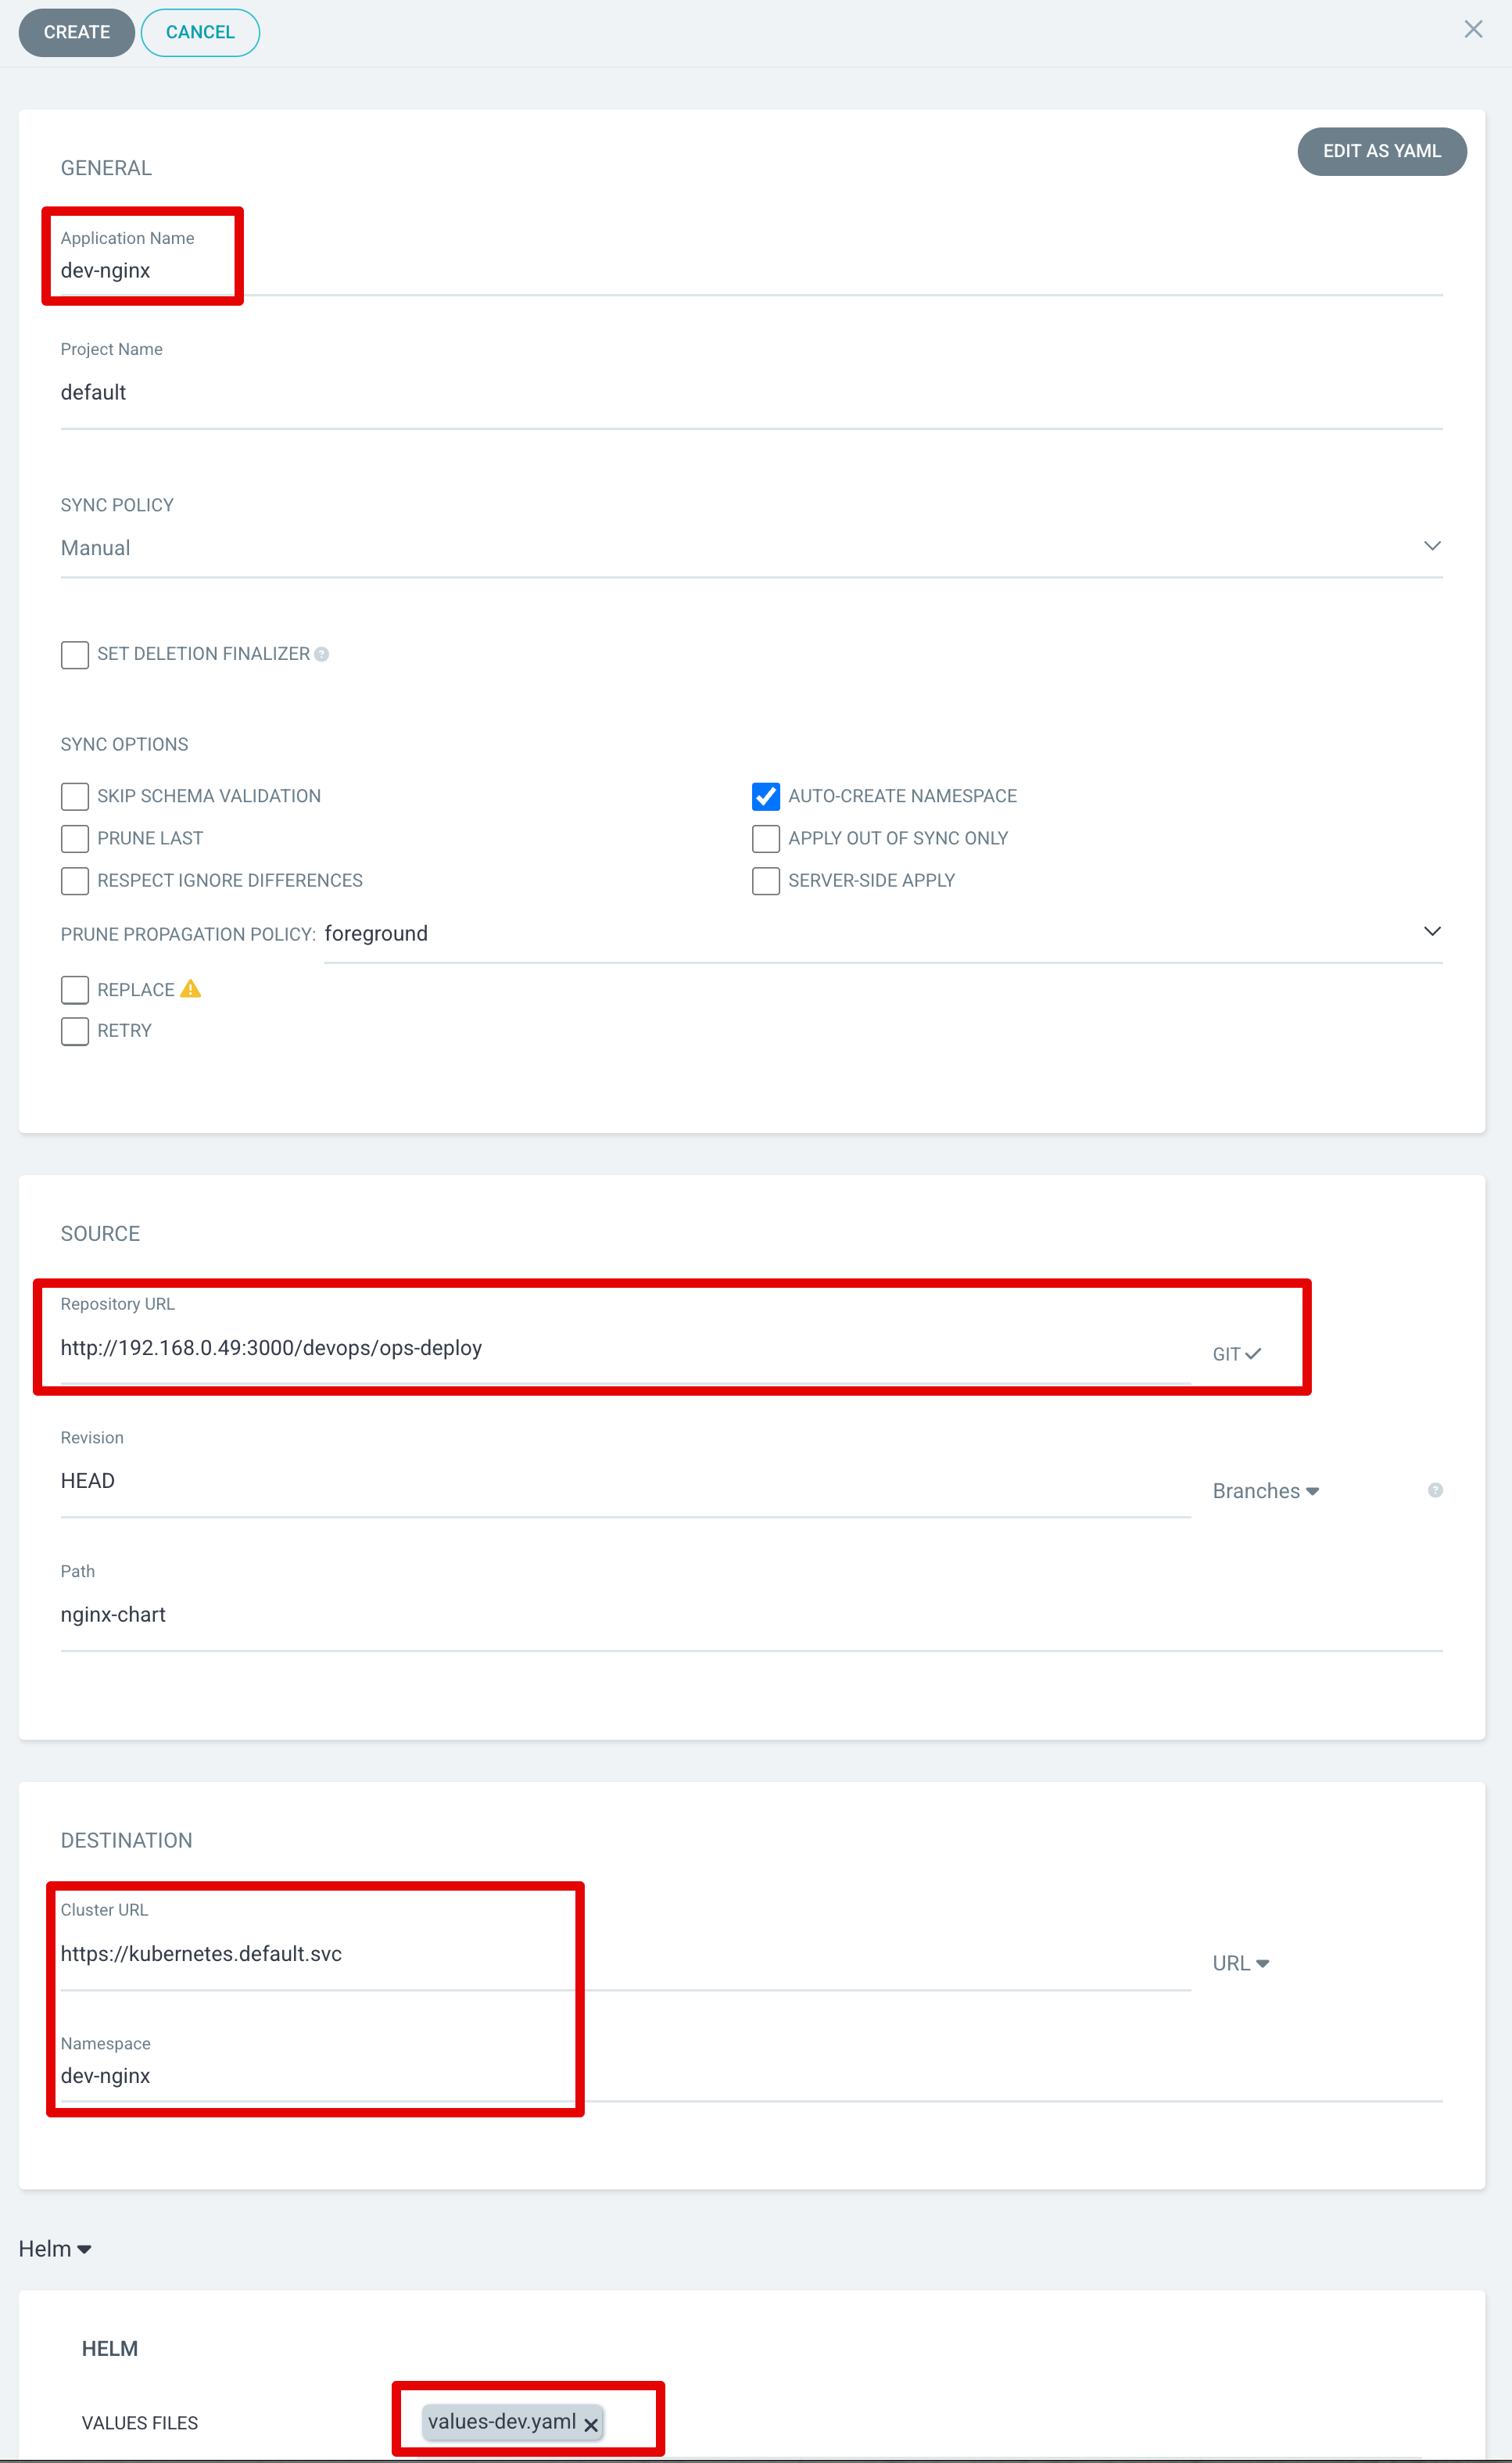Screen dimensions: 1512x2463
Task: Switch the Helm source type dropdown
Action: point(55,2248)
